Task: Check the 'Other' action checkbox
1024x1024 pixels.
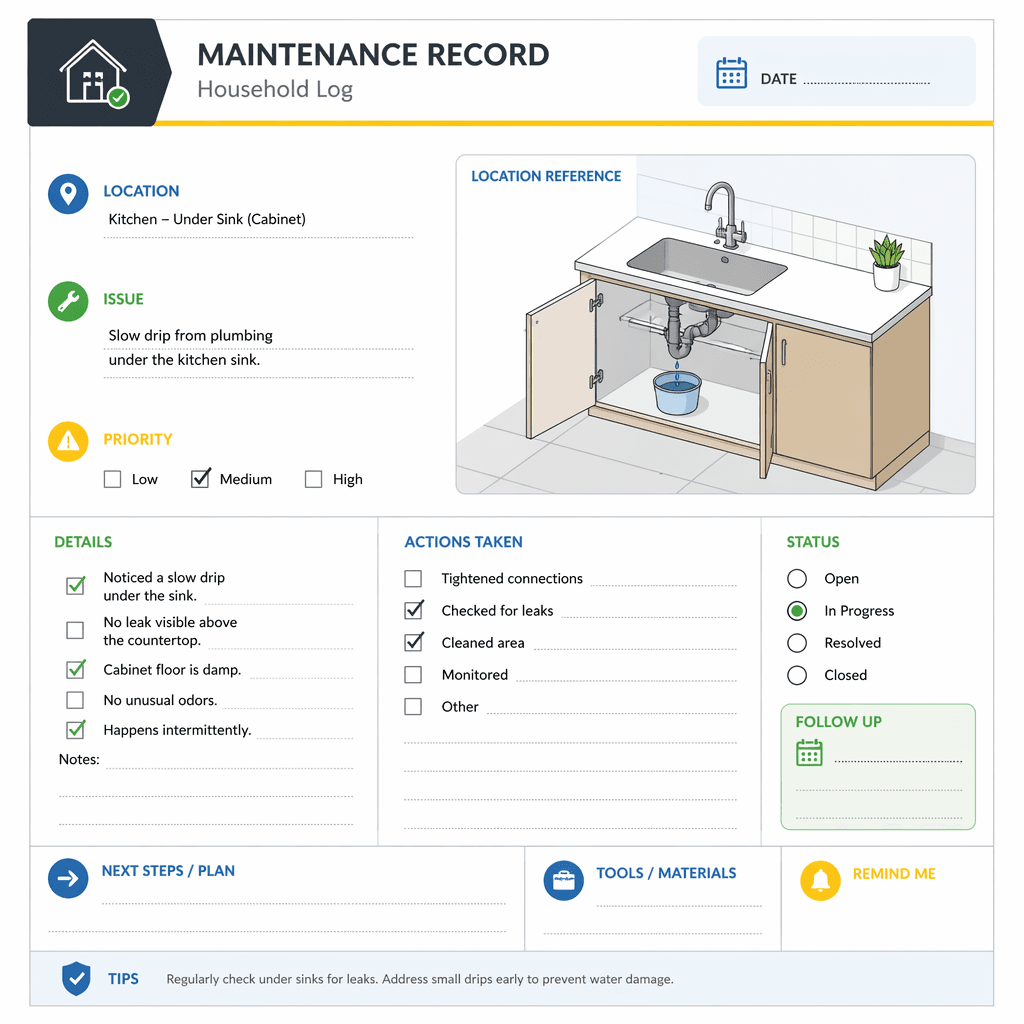Action: point(413,707)
